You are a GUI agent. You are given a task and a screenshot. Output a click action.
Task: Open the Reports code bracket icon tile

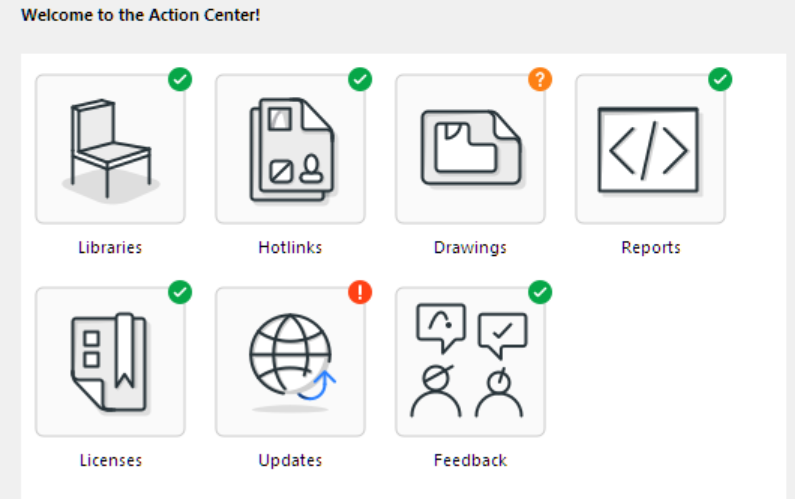(650, 149)
